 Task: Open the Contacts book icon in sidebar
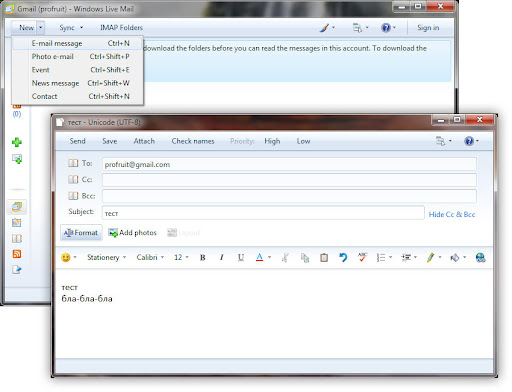[x=17, y=238]
